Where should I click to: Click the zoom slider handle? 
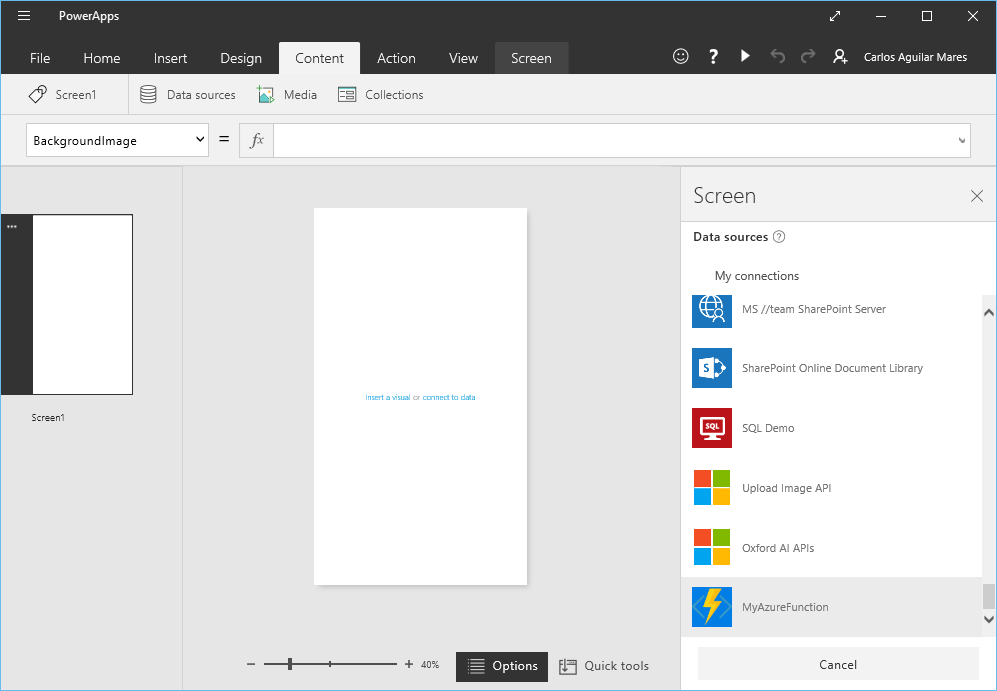pyautogui.click(x=290, y=664)
